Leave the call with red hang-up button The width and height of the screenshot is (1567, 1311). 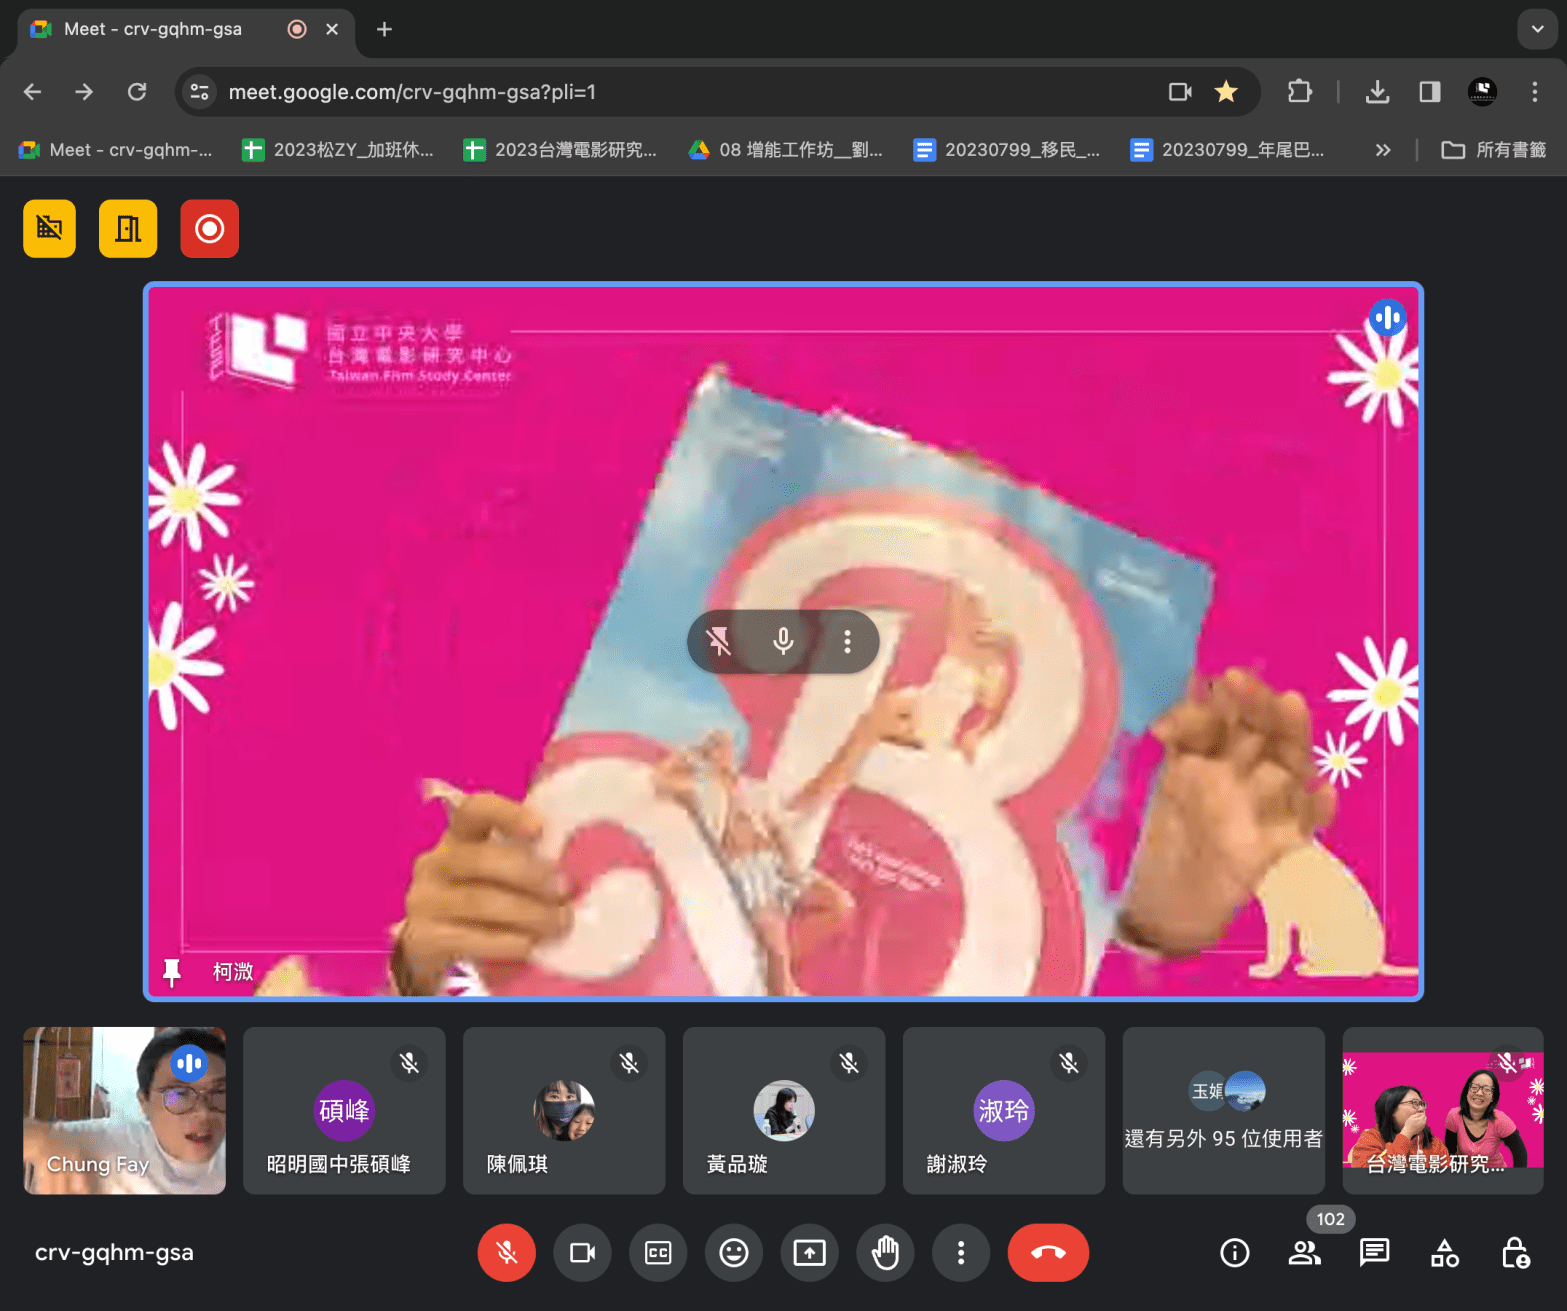pos(1048,1252)
